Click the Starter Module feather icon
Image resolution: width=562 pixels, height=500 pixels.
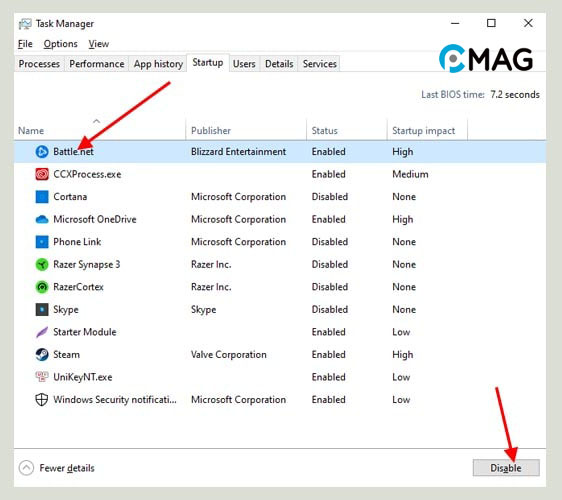[x=42, y=332]
